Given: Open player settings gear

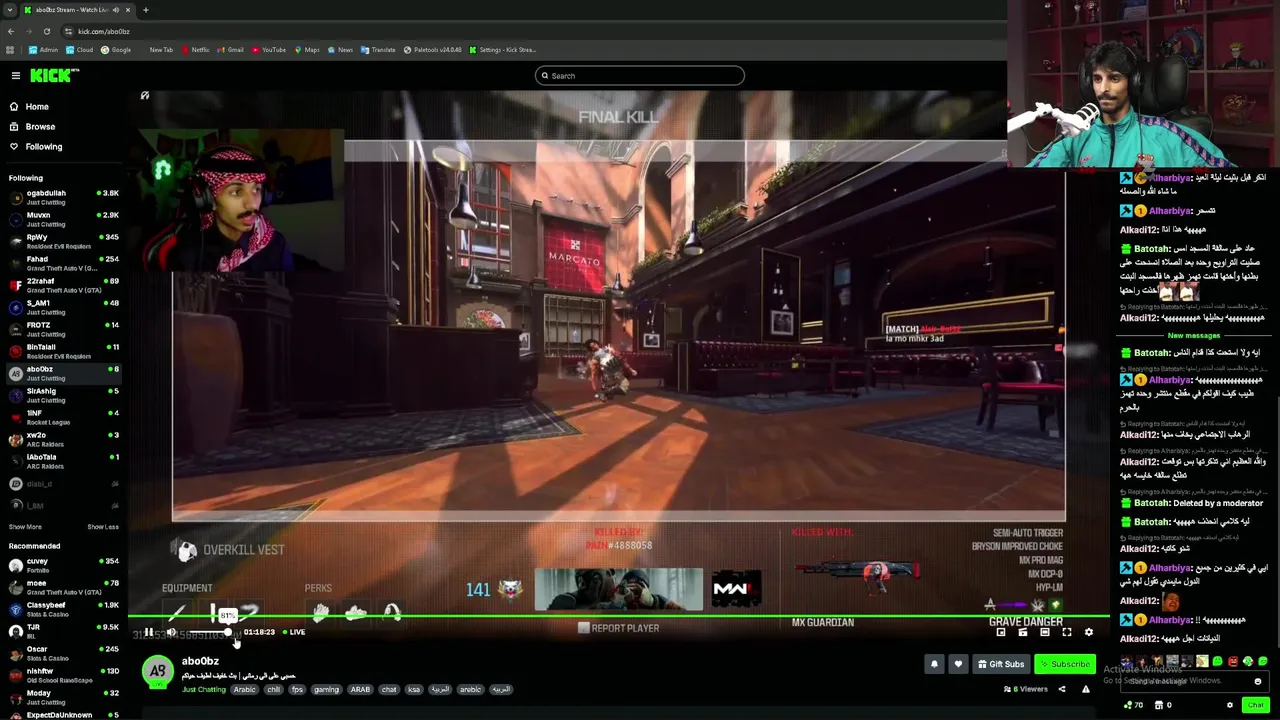Looking at the screenshot, I should click(1089, 632).
